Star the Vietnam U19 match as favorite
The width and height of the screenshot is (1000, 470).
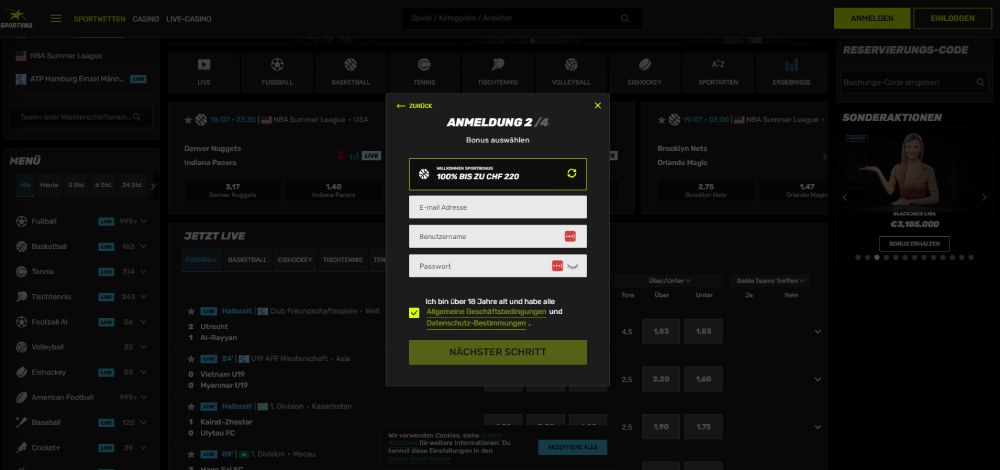tap(189, 358)
